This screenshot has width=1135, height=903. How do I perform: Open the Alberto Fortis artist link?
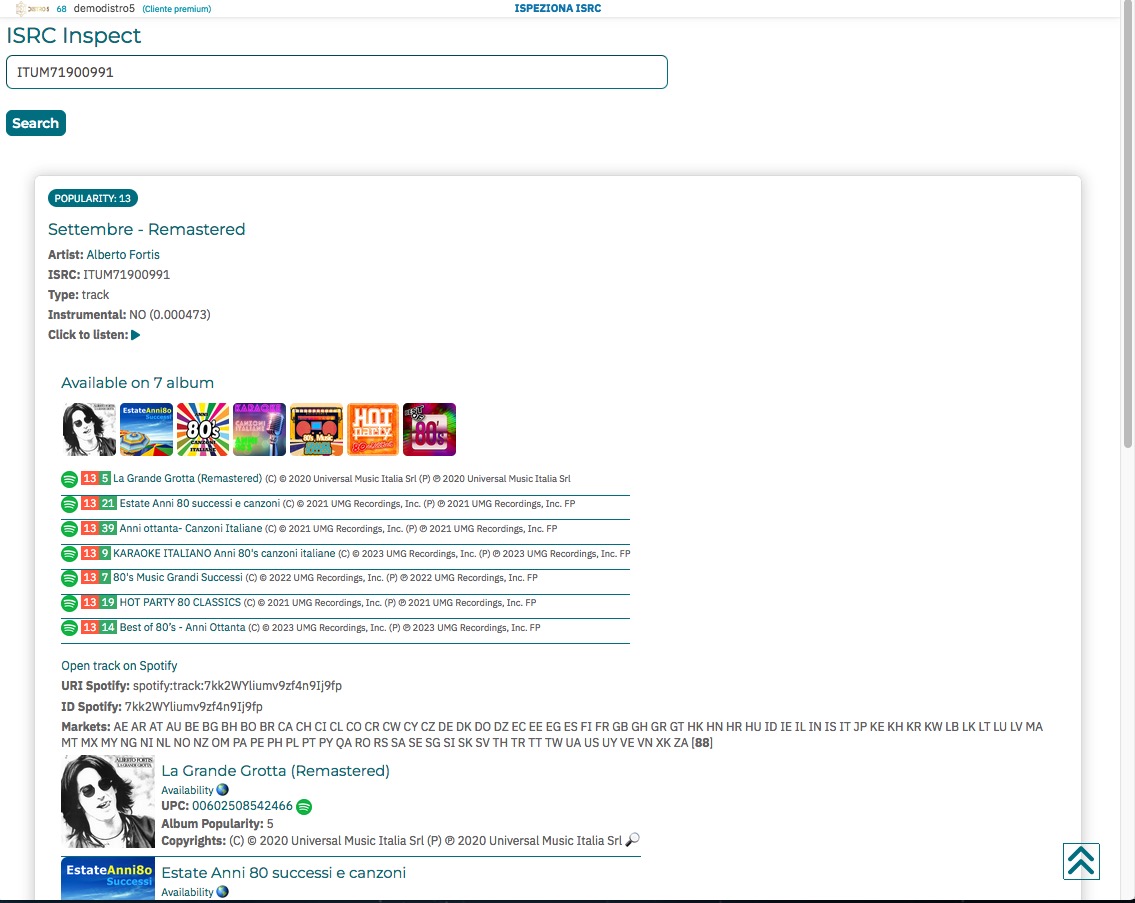tap(123, 255)
